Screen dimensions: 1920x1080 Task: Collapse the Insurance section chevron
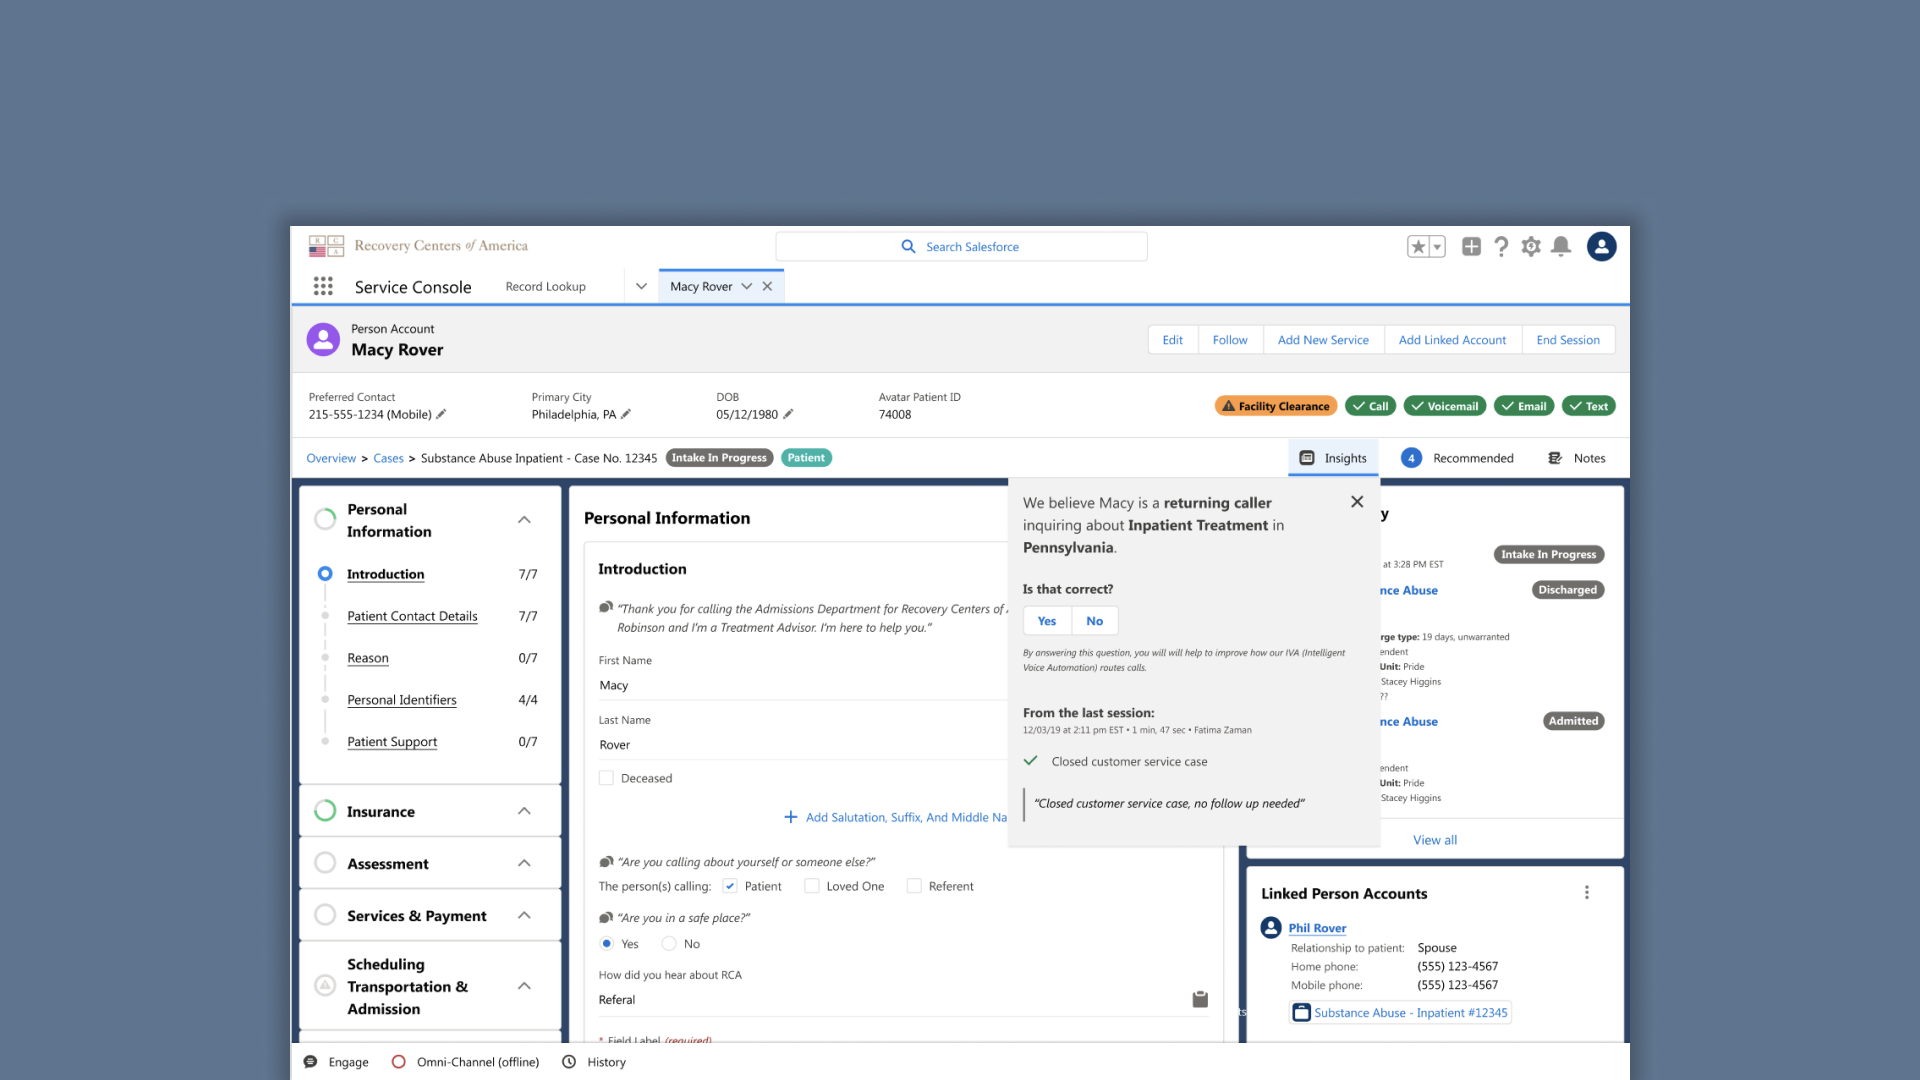click(x=524, y=811)
